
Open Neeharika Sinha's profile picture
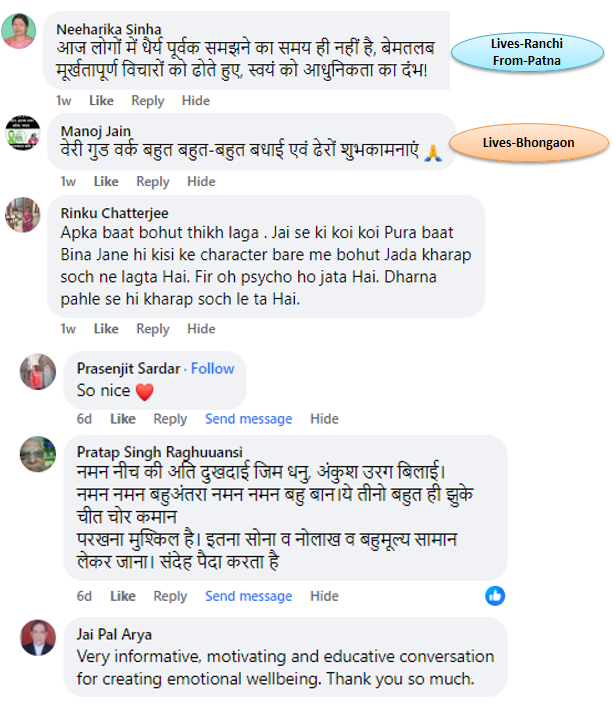pos(18,31)
